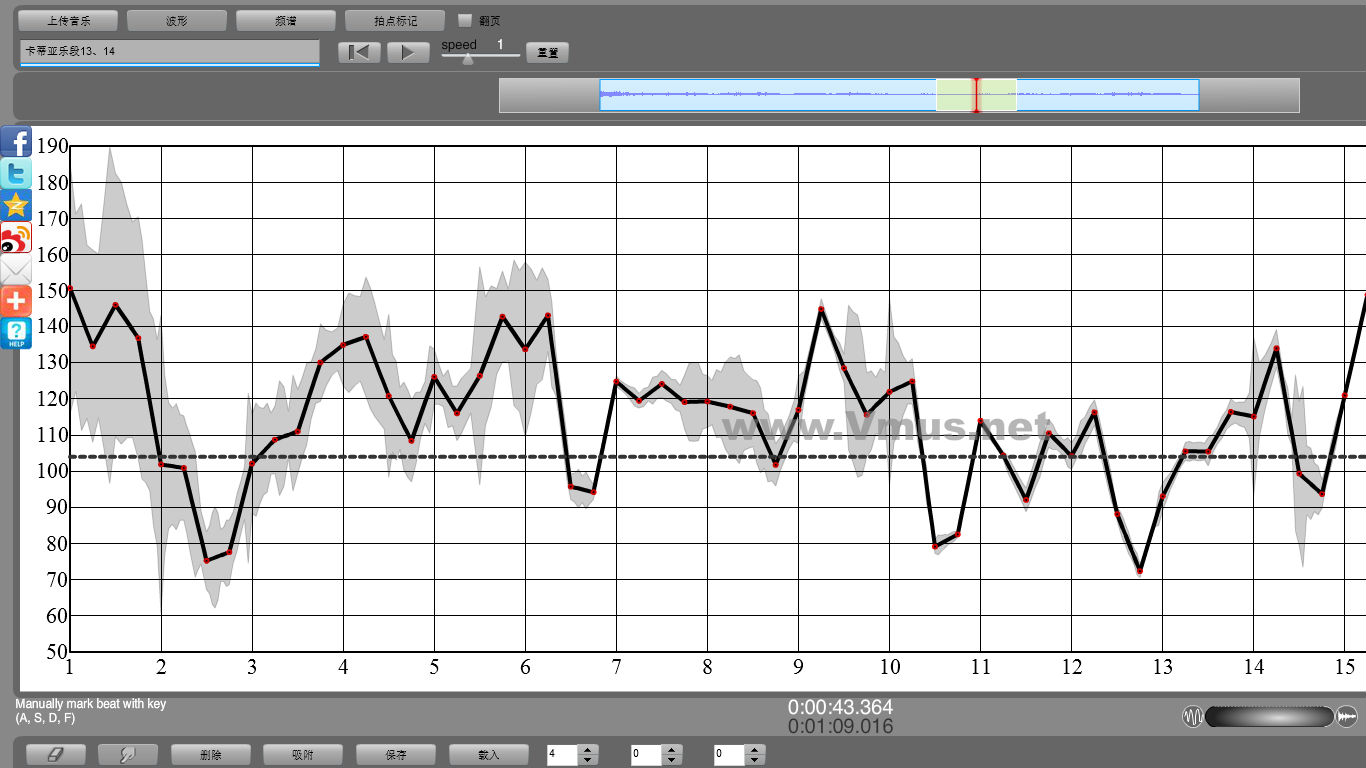
Task: Share via the Twitter icon
Action: click(16, 174)
